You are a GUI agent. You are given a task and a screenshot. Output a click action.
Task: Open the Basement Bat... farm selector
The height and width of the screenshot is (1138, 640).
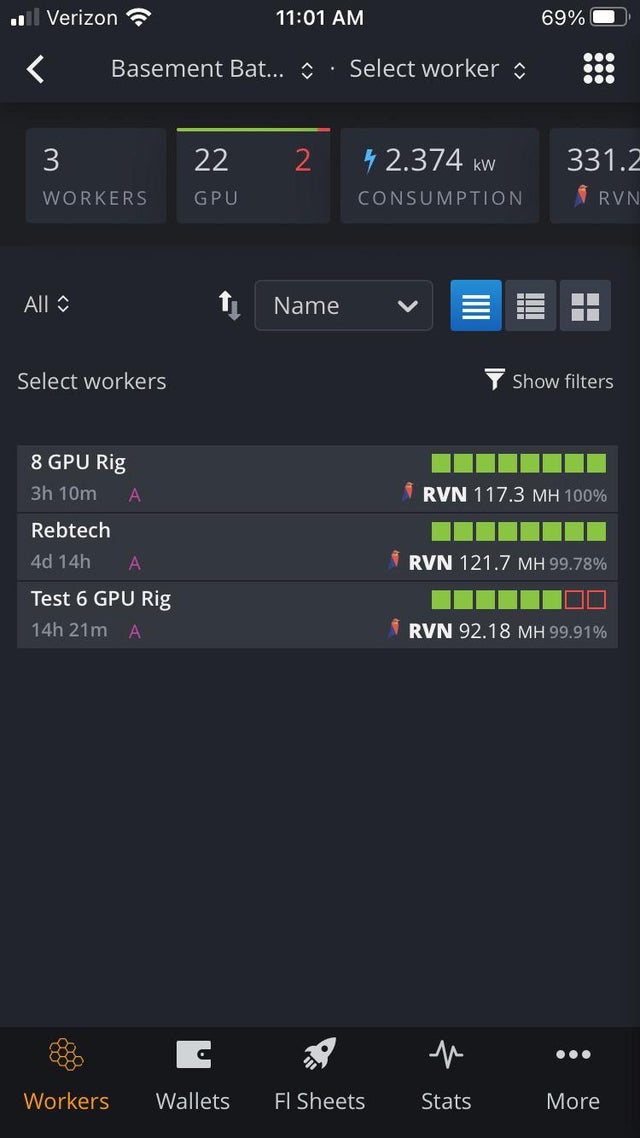212,69
